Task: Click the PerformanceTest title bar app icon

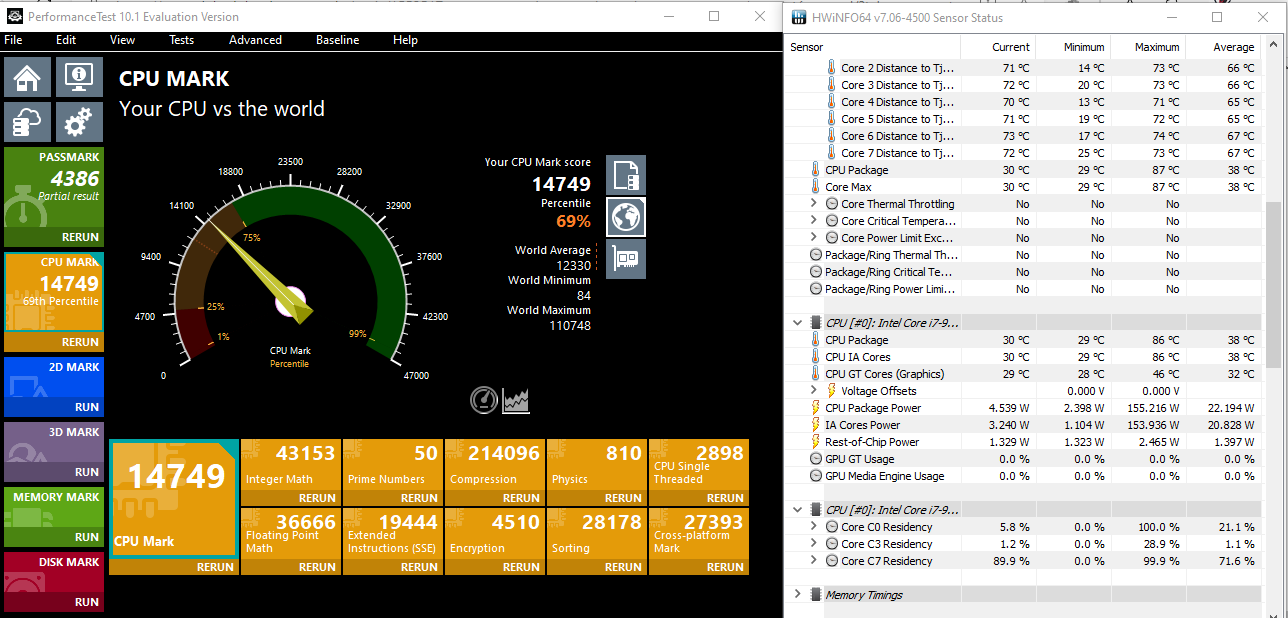Action: 13,17
